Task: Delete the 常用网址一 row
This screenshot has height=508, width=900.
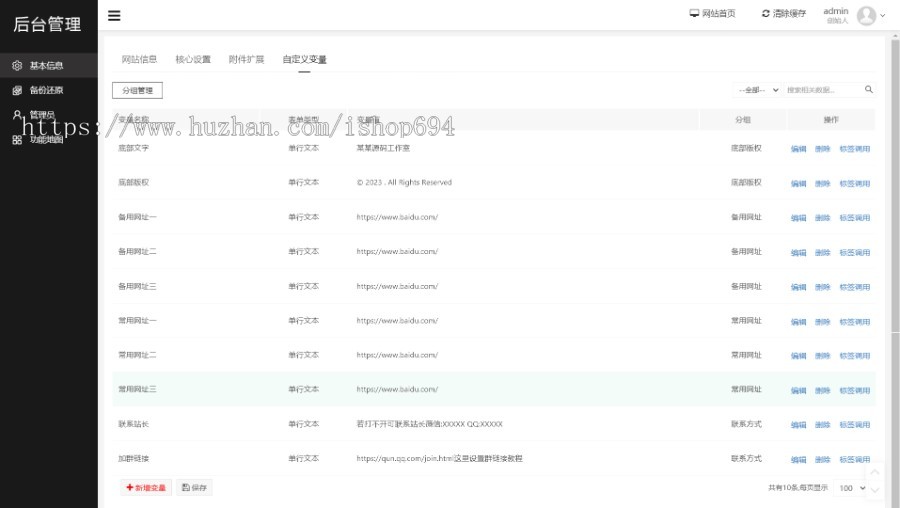Action: pos(823,322)
